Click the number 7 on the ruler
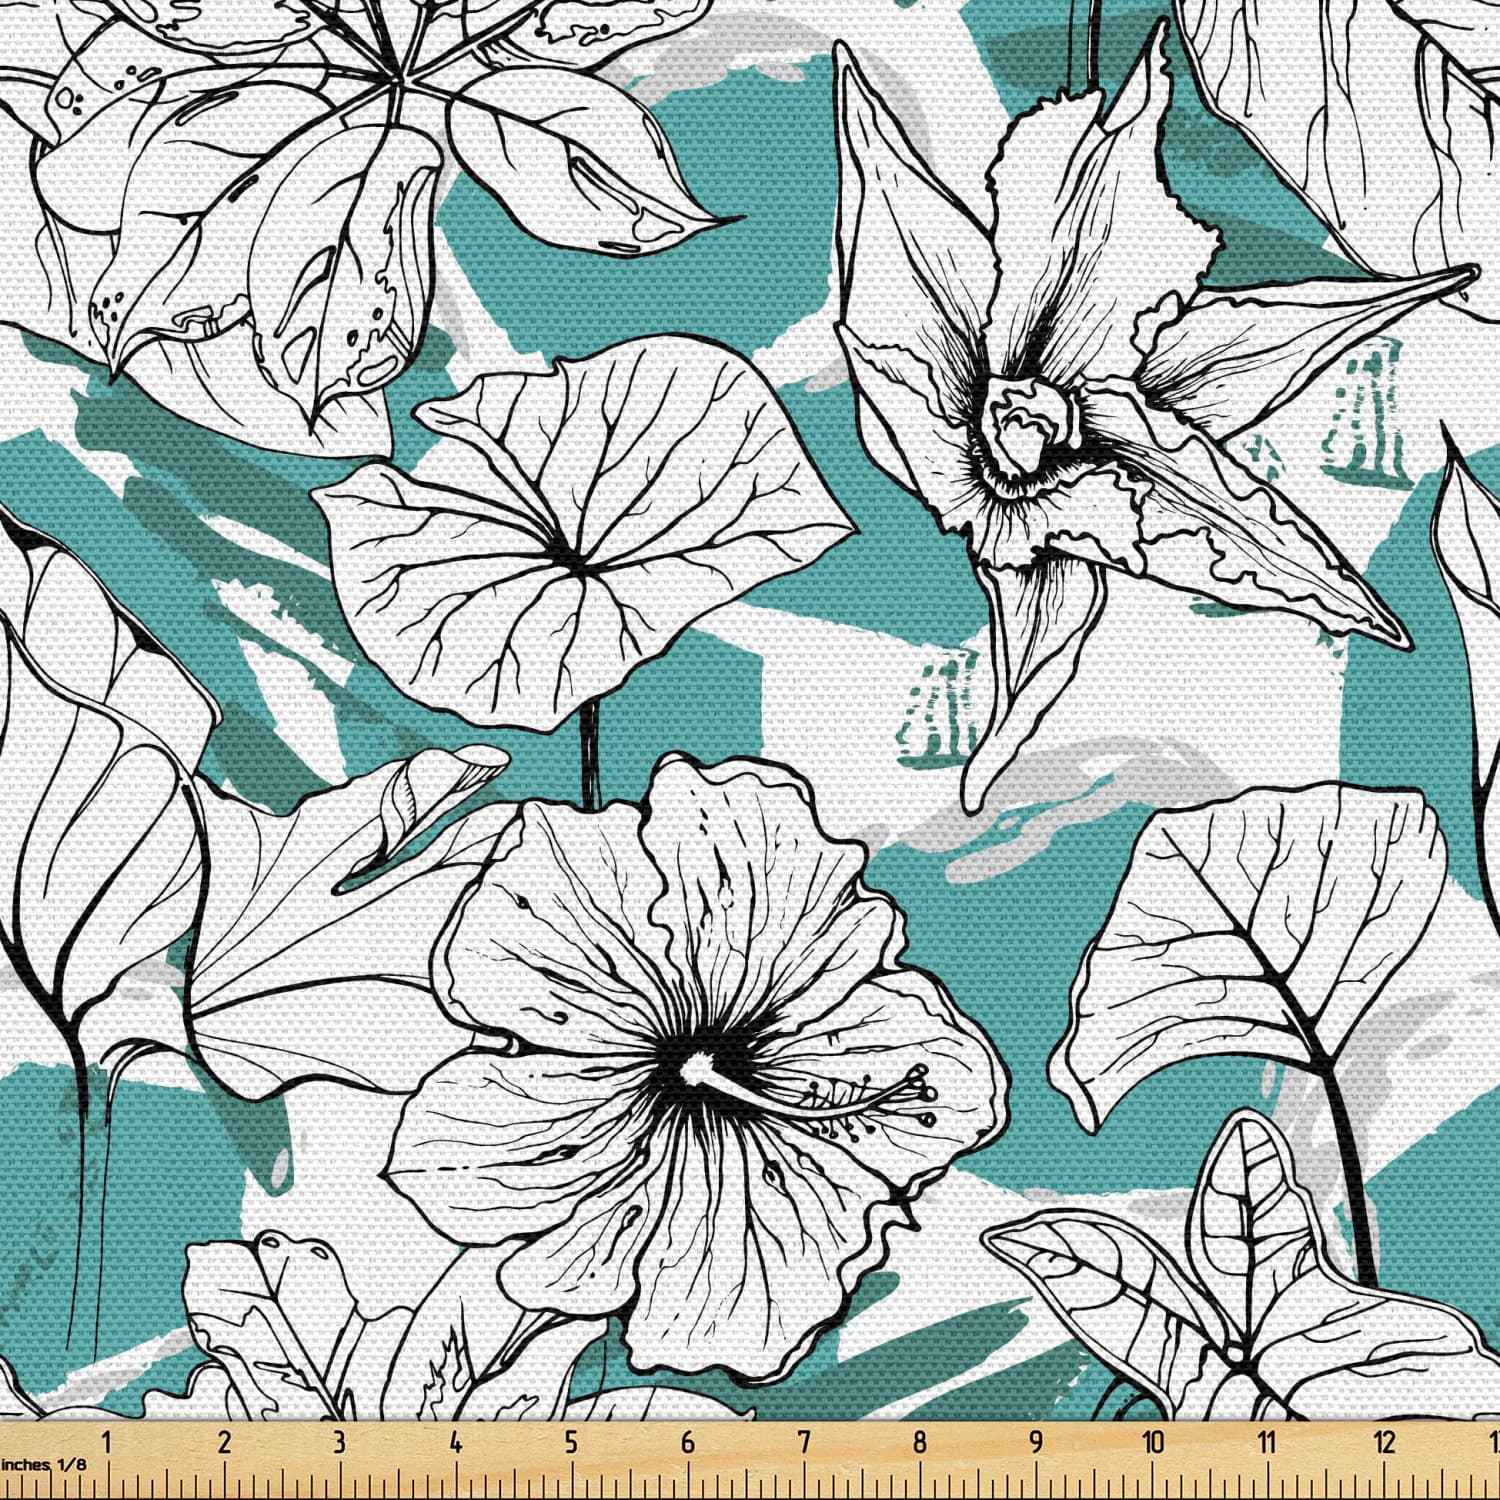 click(x=804, y=1442)
